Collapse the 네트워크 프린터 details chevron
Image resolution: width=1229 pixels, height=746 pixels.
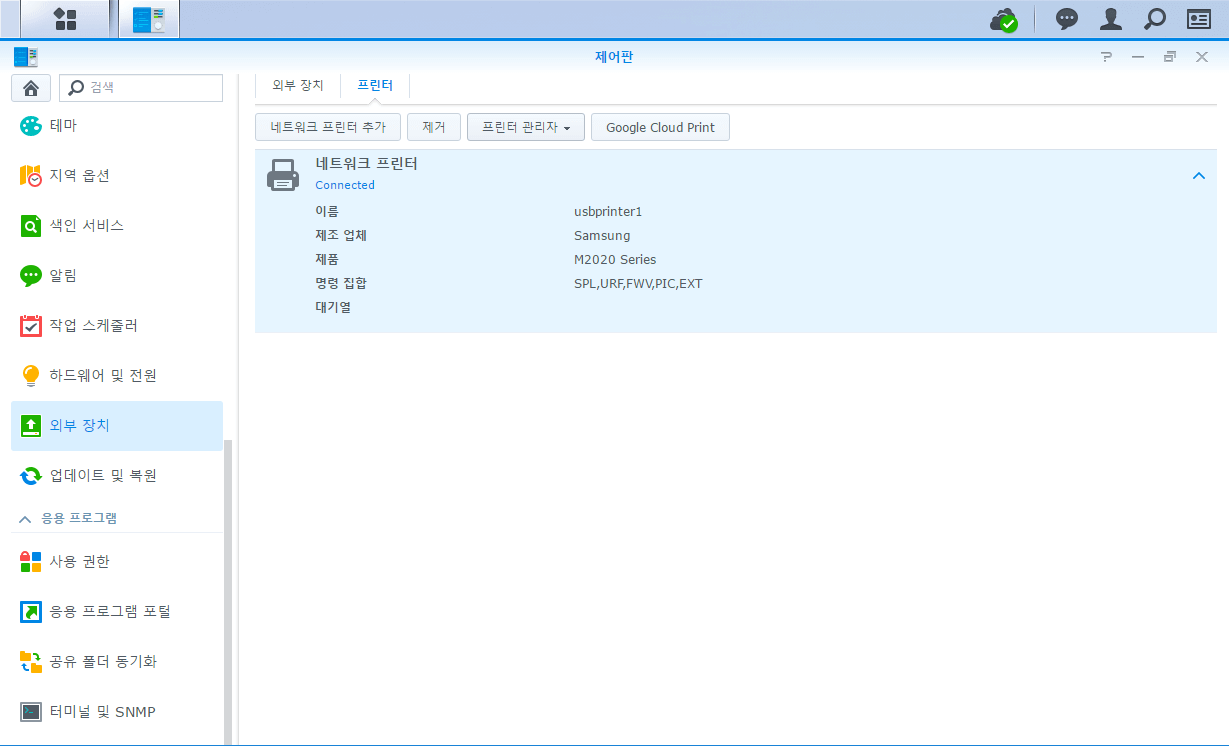click(x=1199, y=176)
